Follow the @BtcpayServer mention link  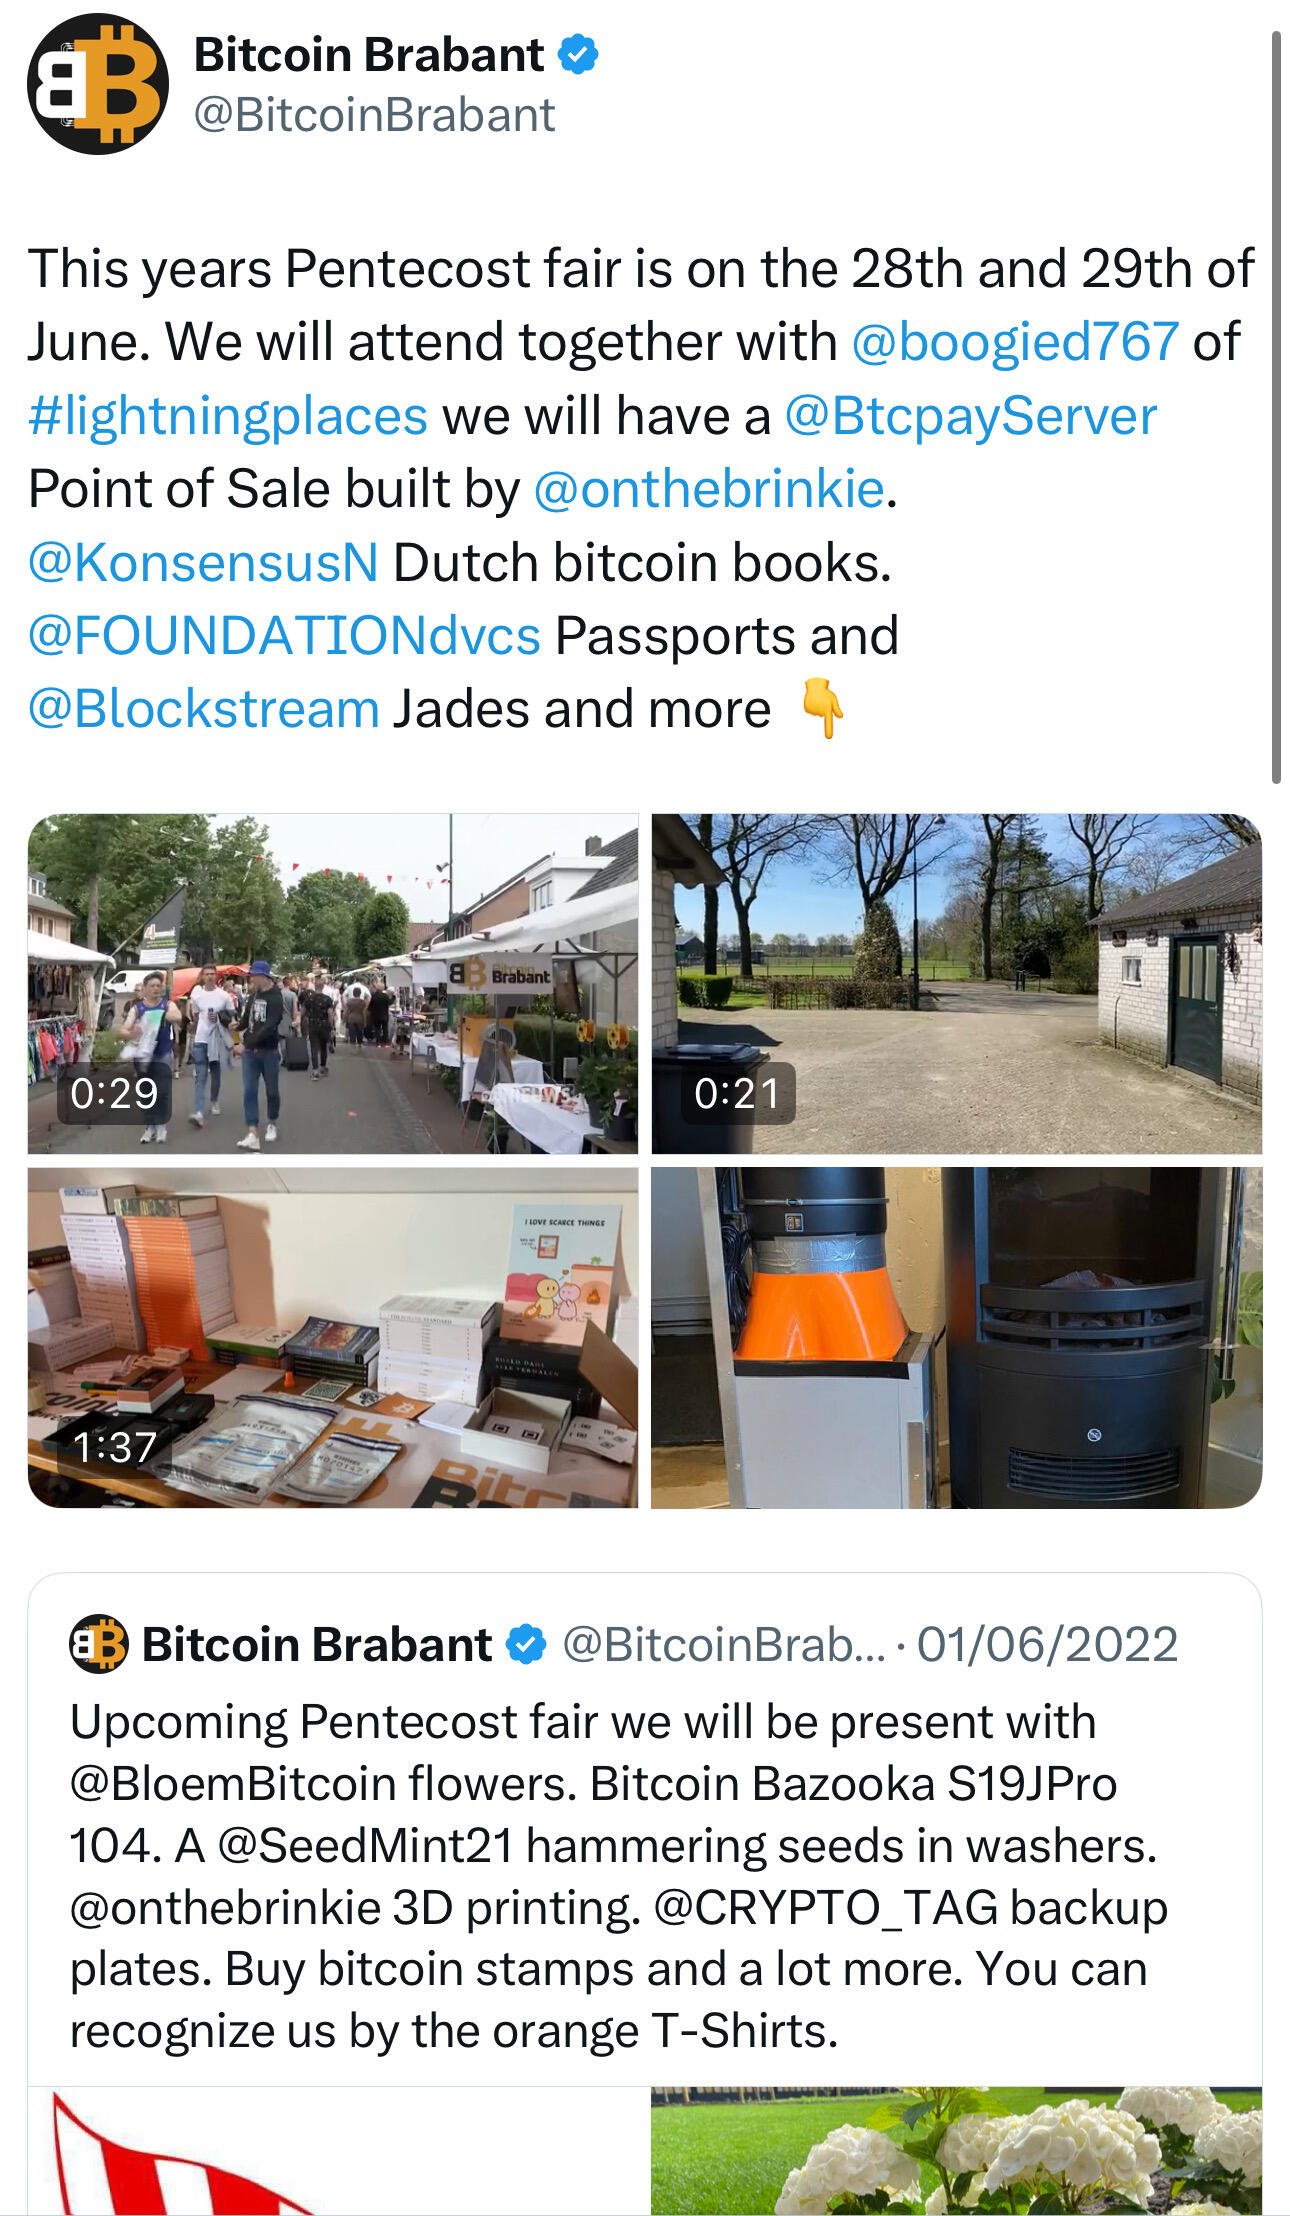(970, 416)
